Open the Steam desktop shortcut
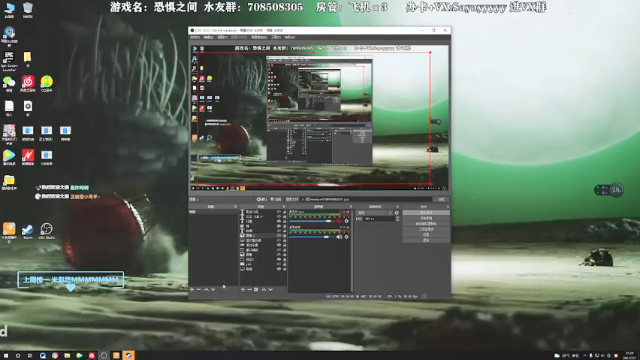640x360 pixels. tap(27, 231)
